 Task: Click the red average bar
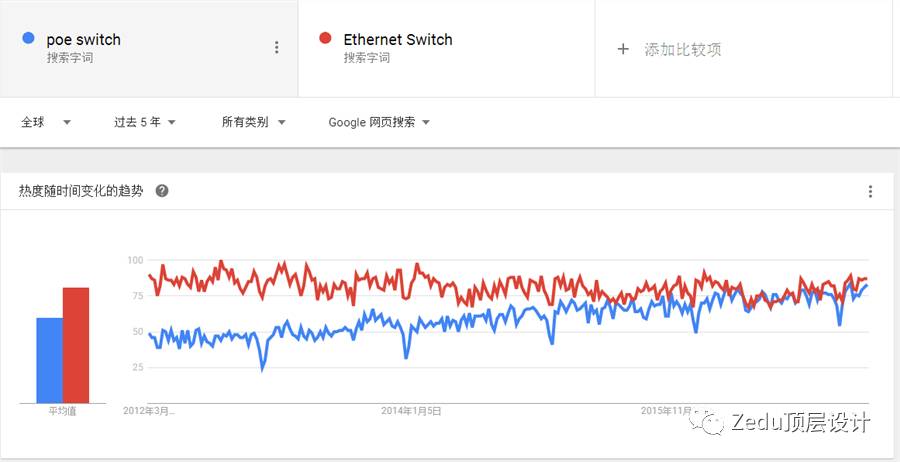(x=76, y=345)
